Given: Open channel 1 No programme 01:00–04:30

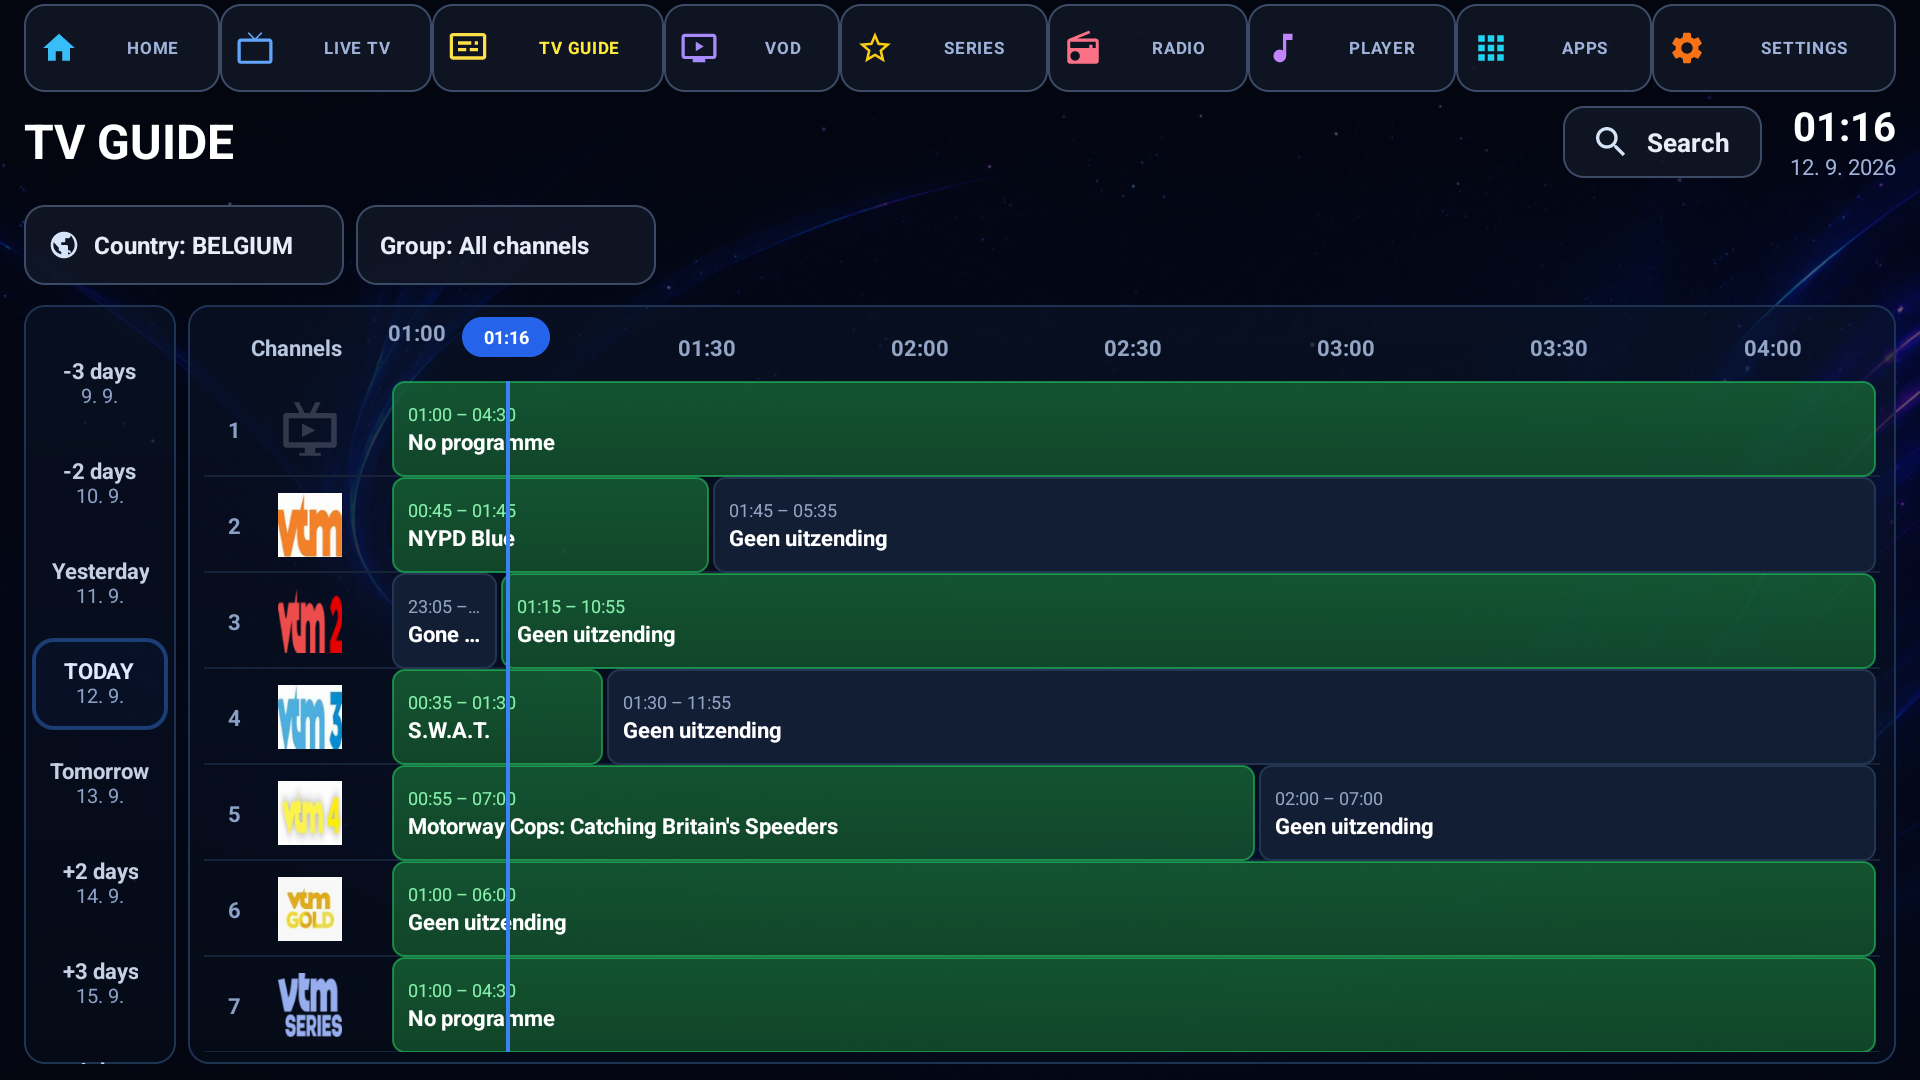Looking at the screenshot, I should click(x=1134, y=429).
